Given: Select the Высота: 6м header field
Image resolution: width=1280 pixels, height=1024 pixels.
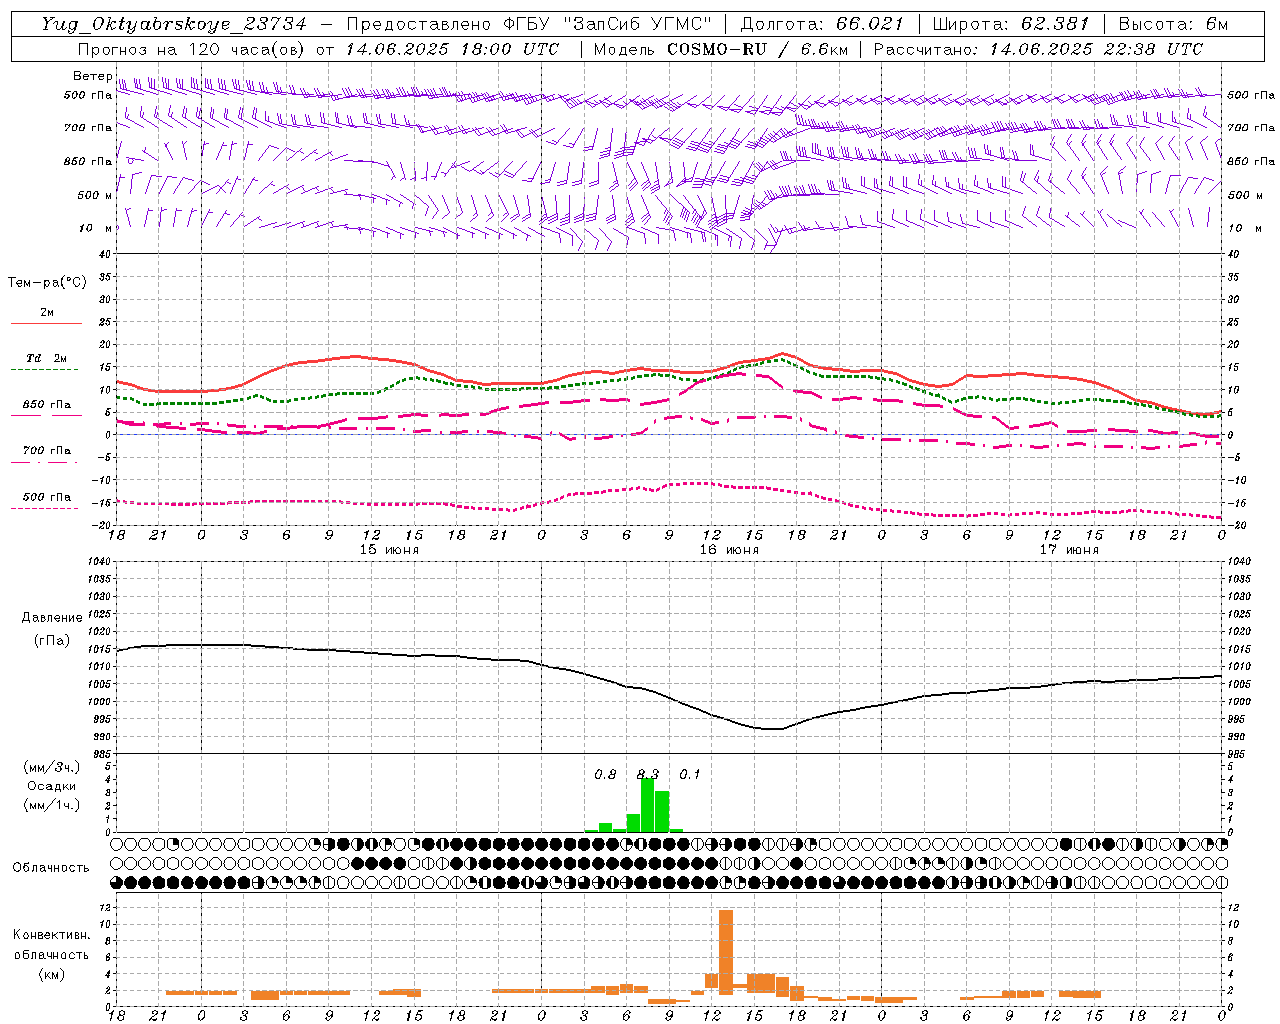Looking at the screenshot, I should click(x=1173, y=24).
